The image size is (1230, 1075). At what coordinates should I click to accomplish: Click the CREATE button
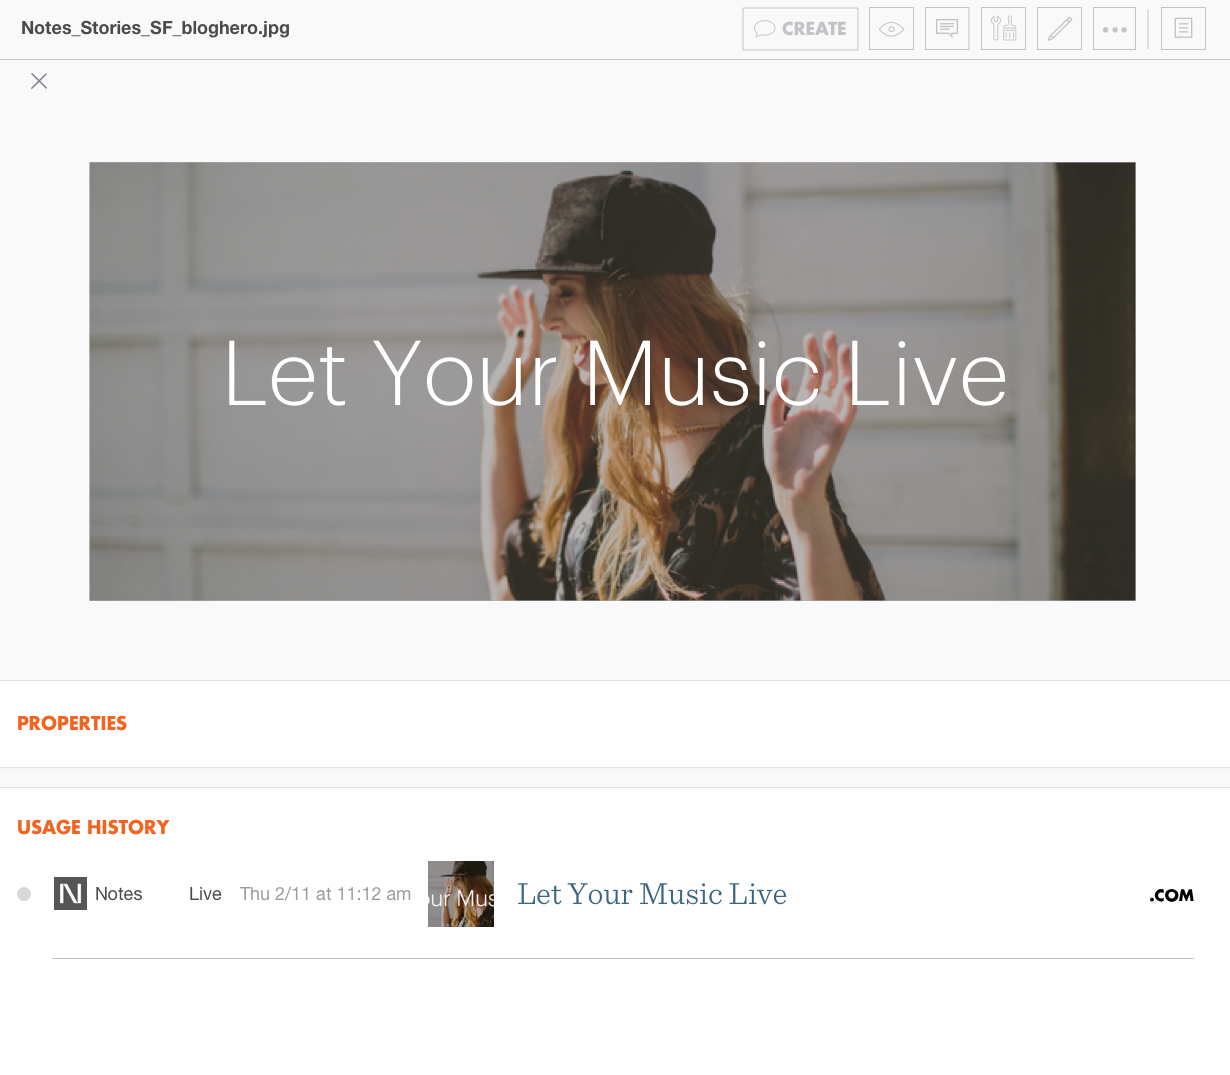(x=800, y=29)
